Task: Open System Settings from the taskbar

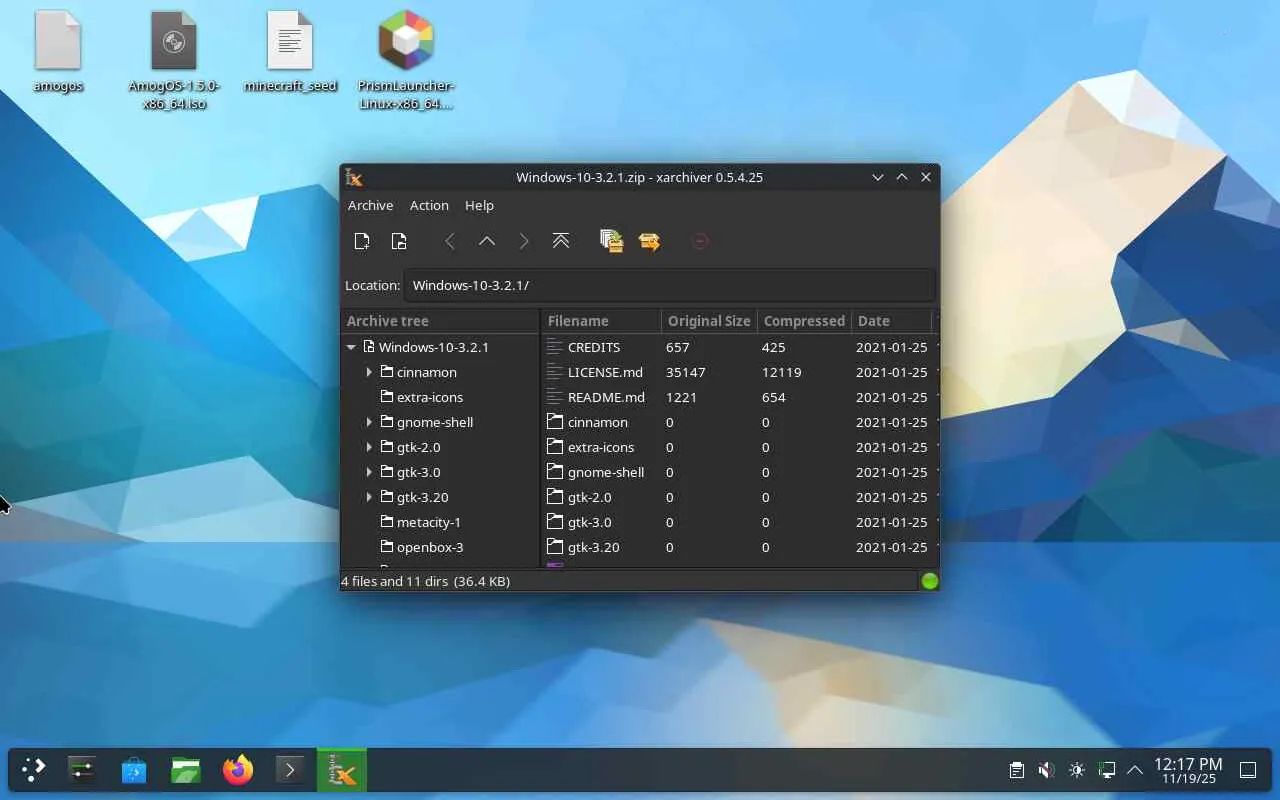Action: coord(82,770)
